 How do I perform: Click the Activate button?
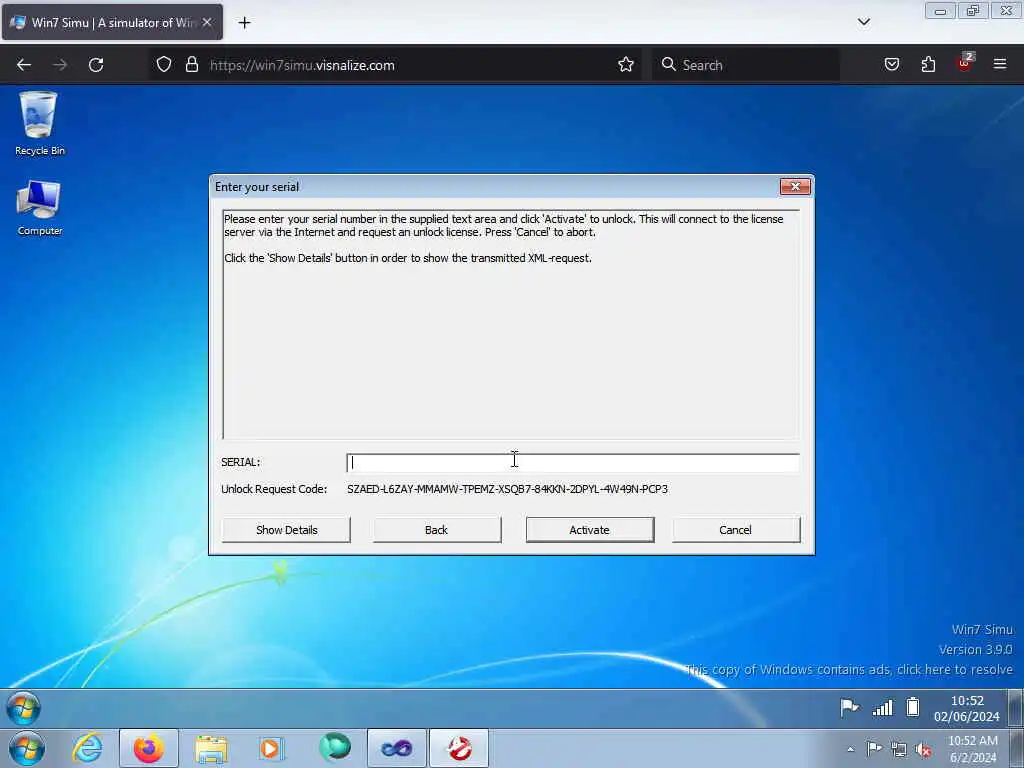click(x=590, y=530)
